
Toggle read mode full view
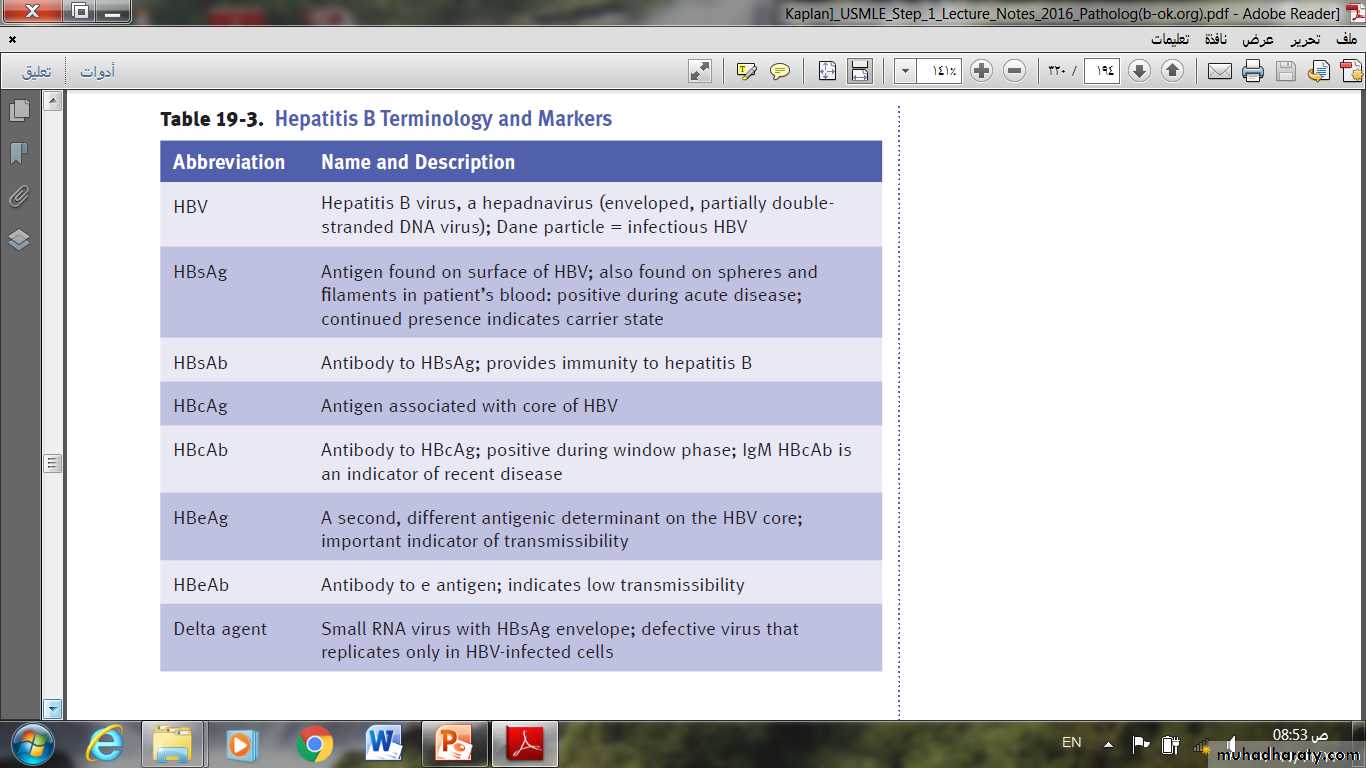[x=700, y=71]
